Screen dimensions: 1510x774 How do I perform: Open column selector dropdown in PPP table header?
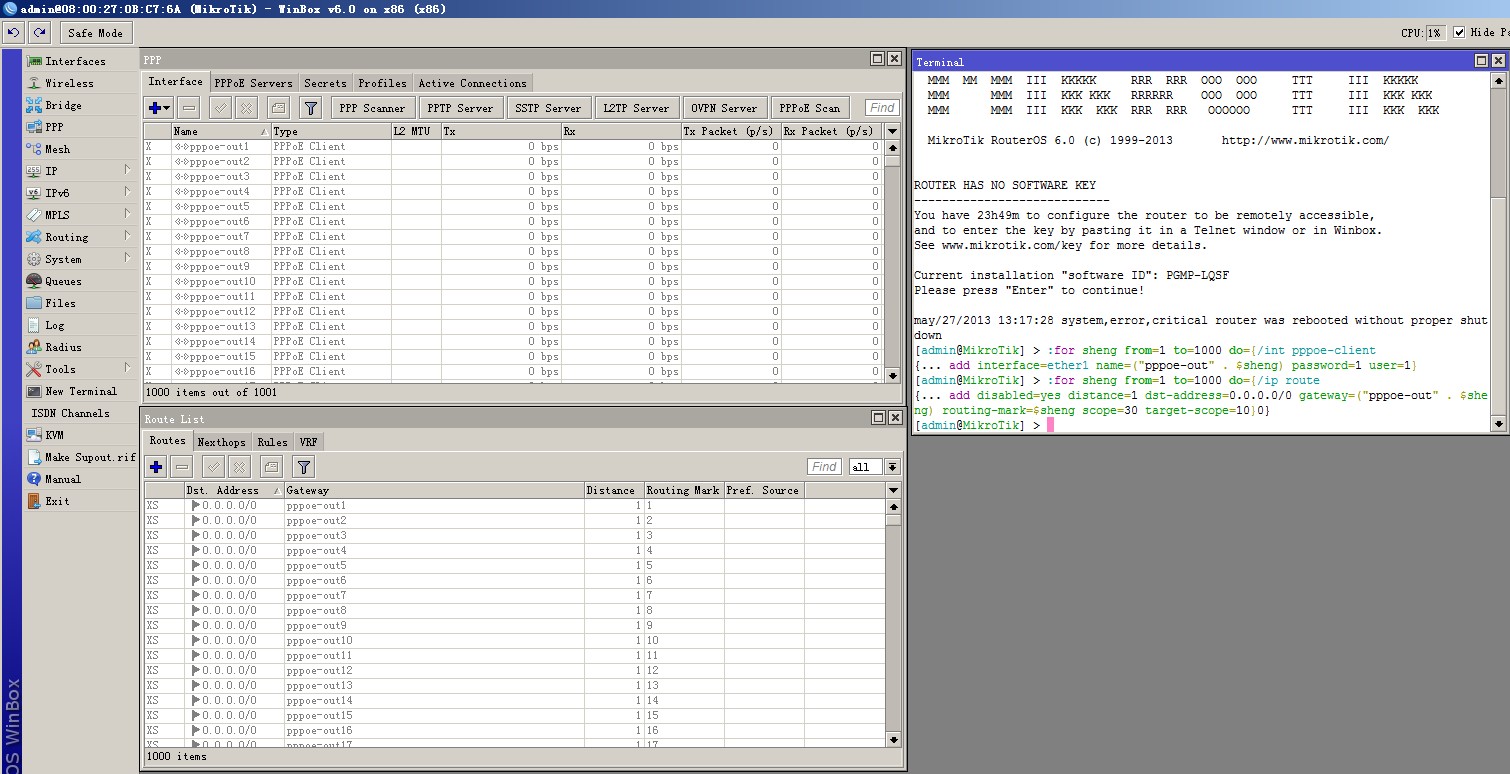[893, 131]
